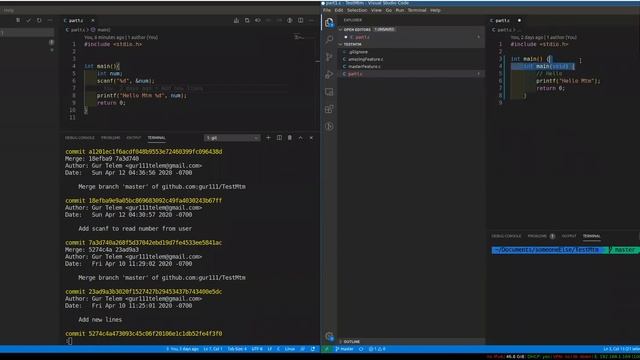Open Remote Explorer icon in right activity bar

(329, 92)
